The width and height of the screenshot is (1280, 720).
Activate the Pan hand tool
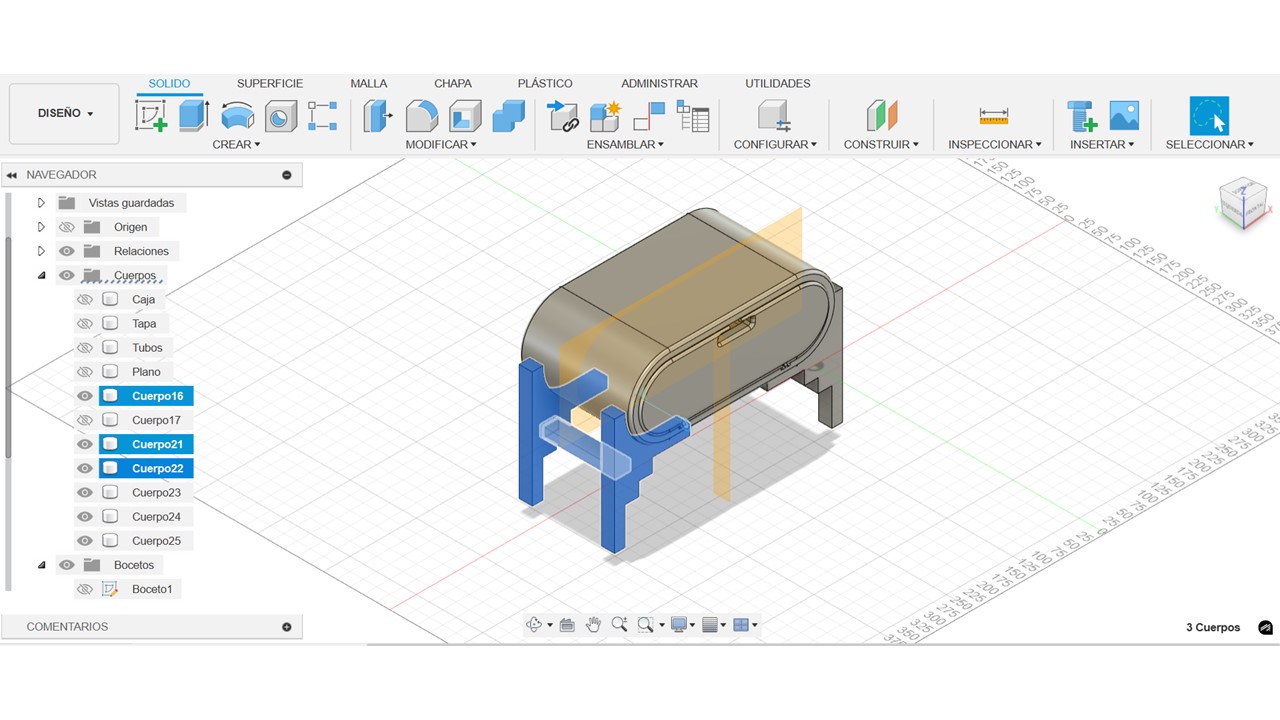point(593,625)
